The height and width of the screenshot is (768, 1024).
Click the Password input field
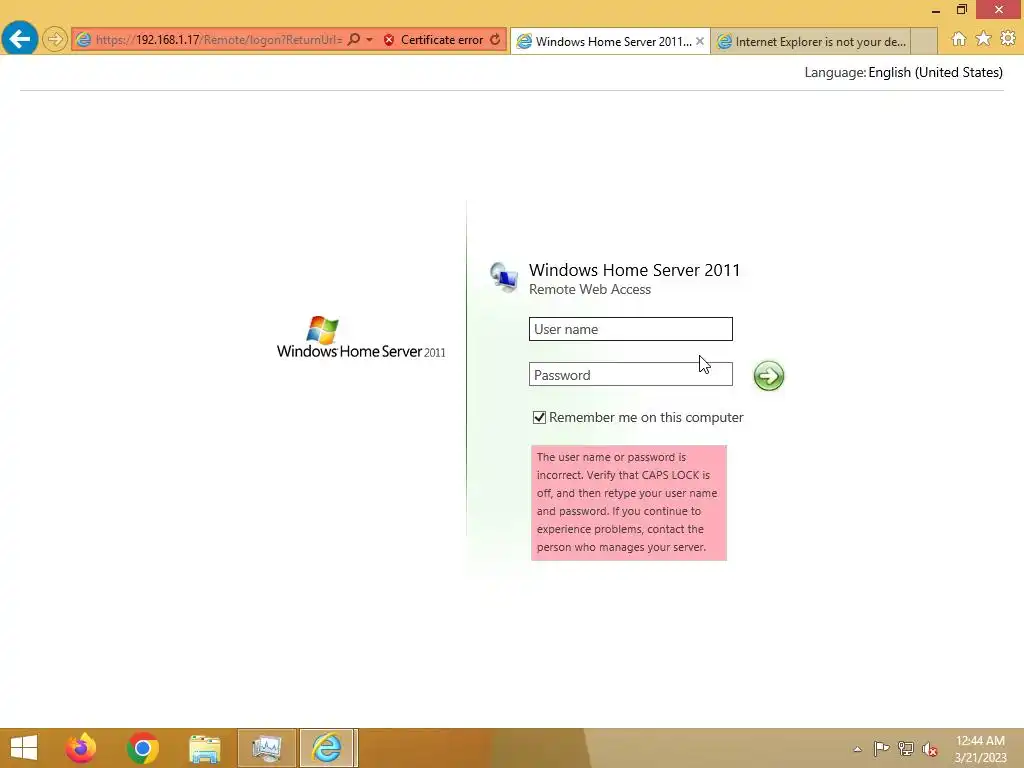click(x=630, y=374)
